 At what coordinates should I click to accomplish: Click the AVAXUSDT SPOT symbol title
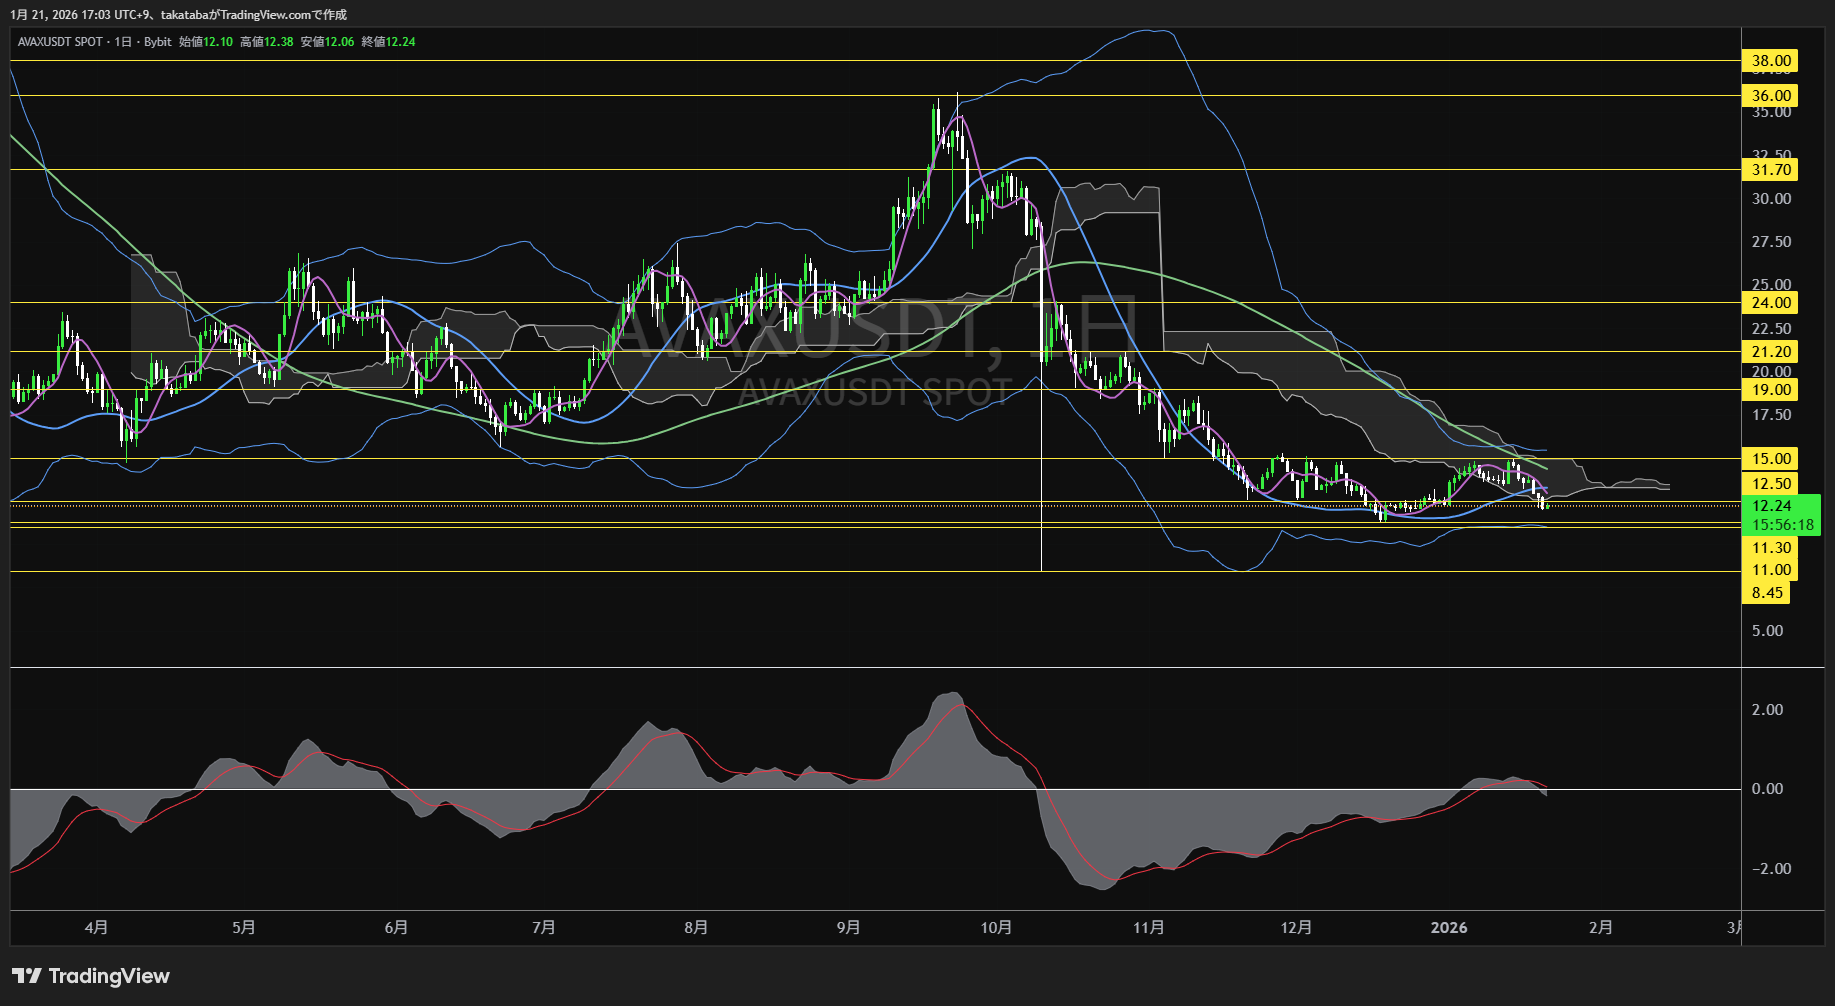60,42
